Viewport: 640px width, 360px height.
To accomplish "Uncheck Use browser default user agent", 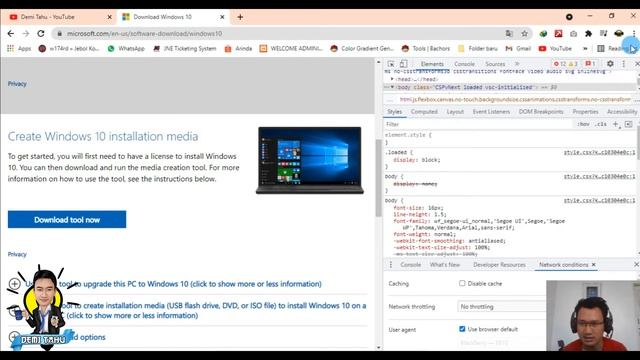I will point(462,329).
